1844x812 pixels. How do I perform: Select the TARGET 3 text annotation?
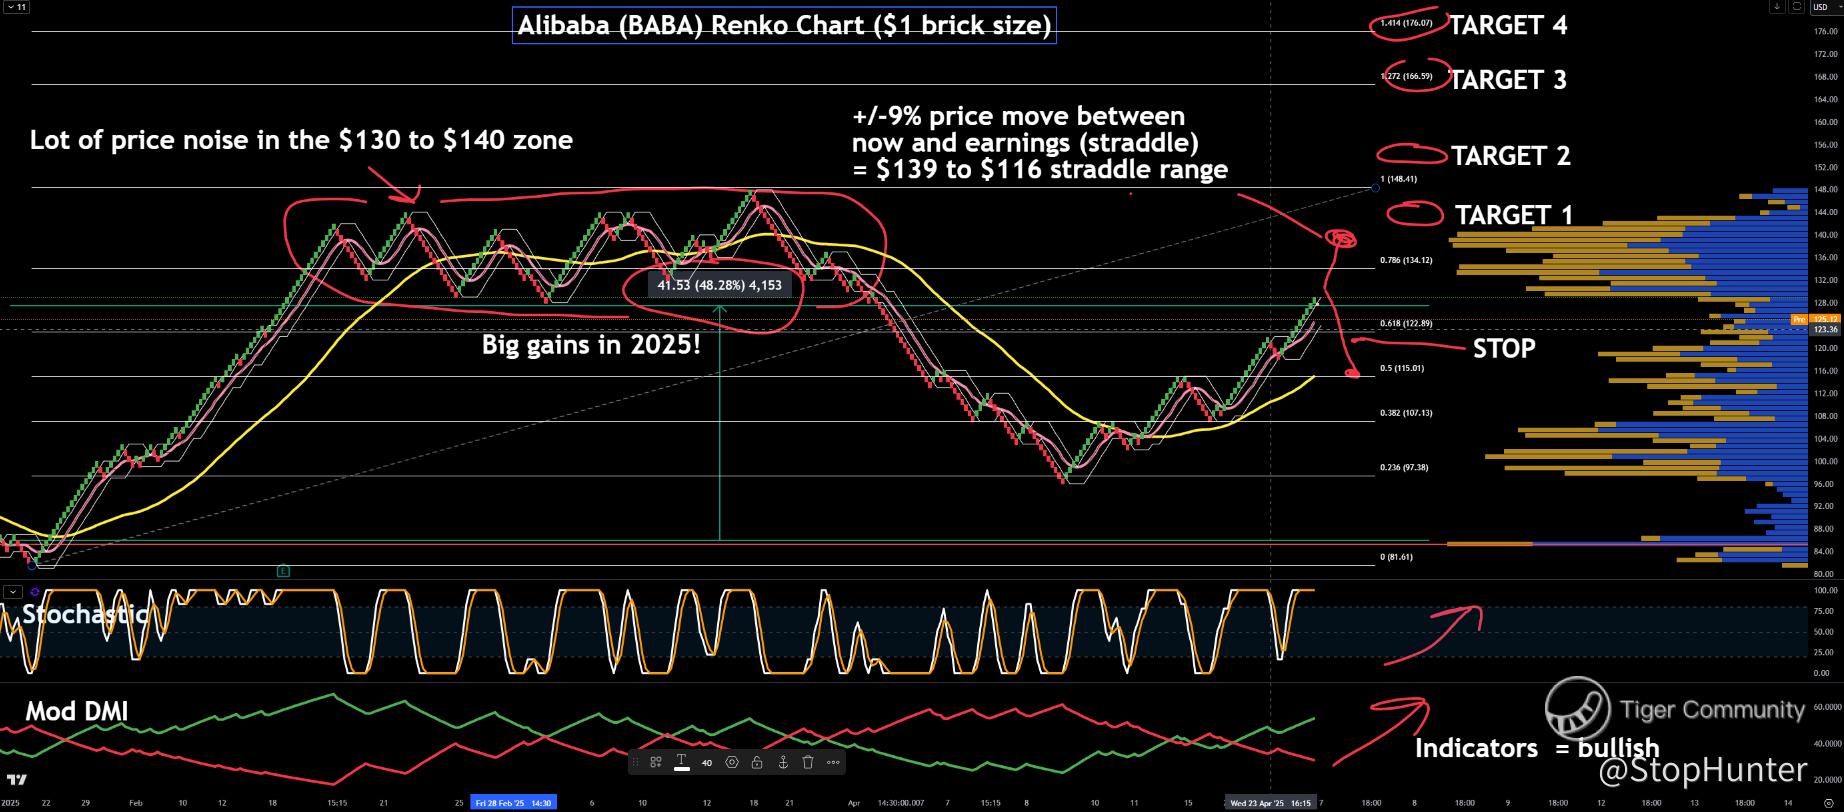click(x=1508, y=80)
